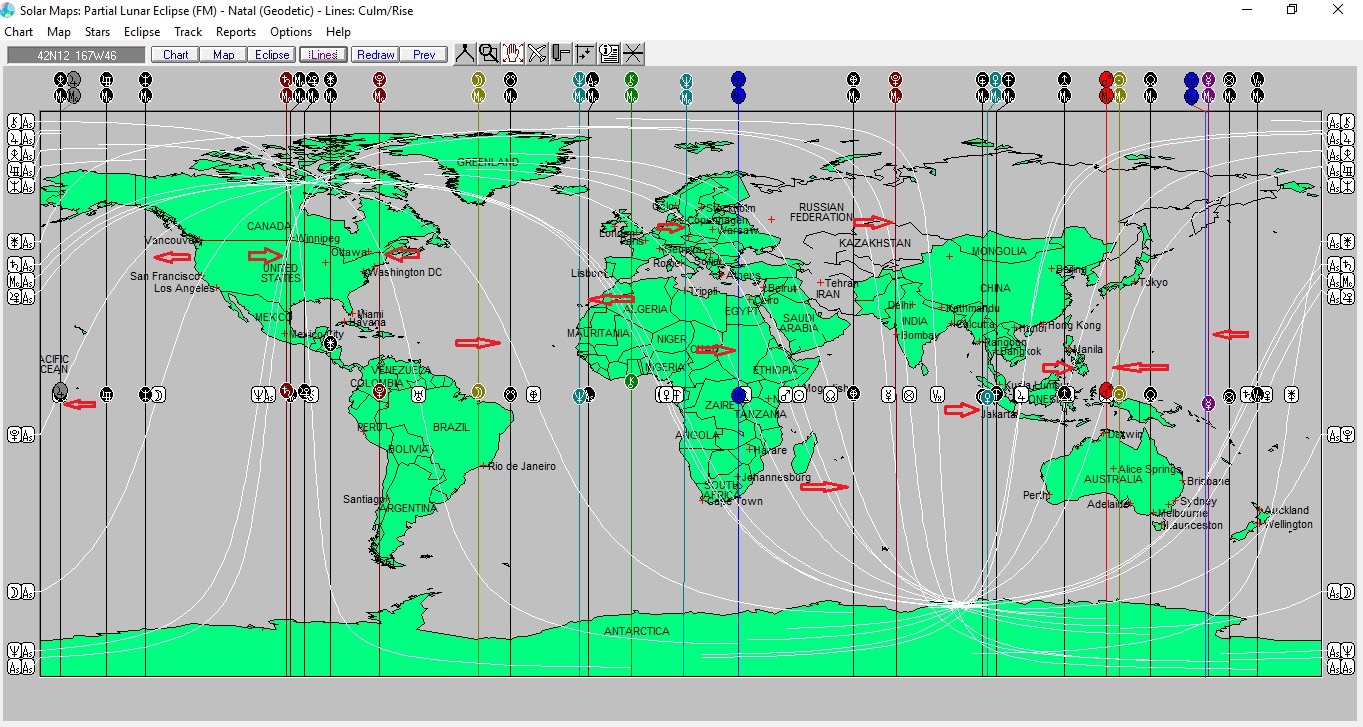Click the Rio de Janeiro city marker
Viewport: 1363px width, 727px height.
[x=485, y=466]
